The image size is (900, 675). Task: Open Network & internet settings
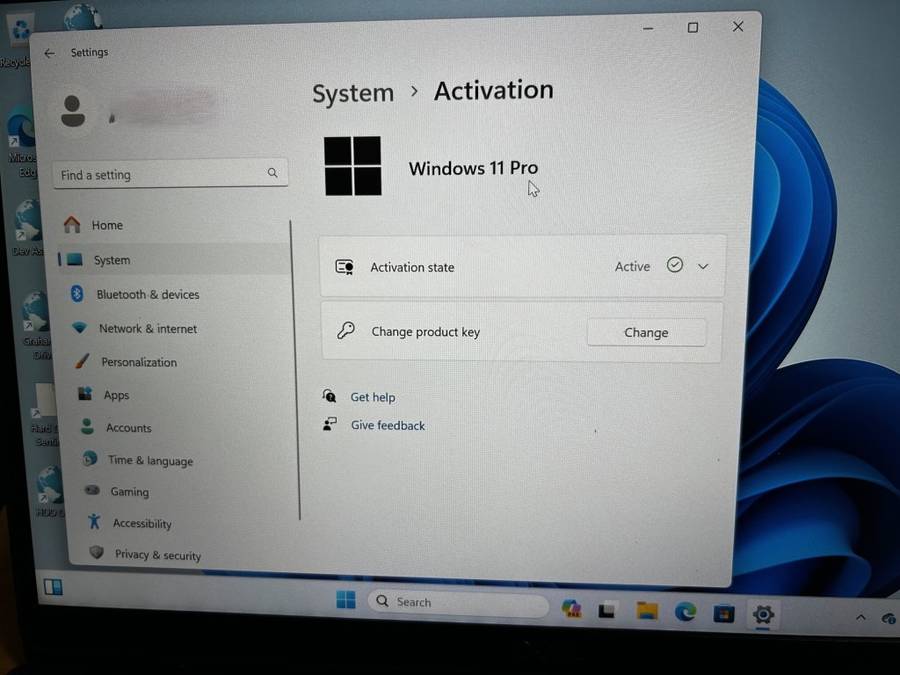click(x=147, y=329)
